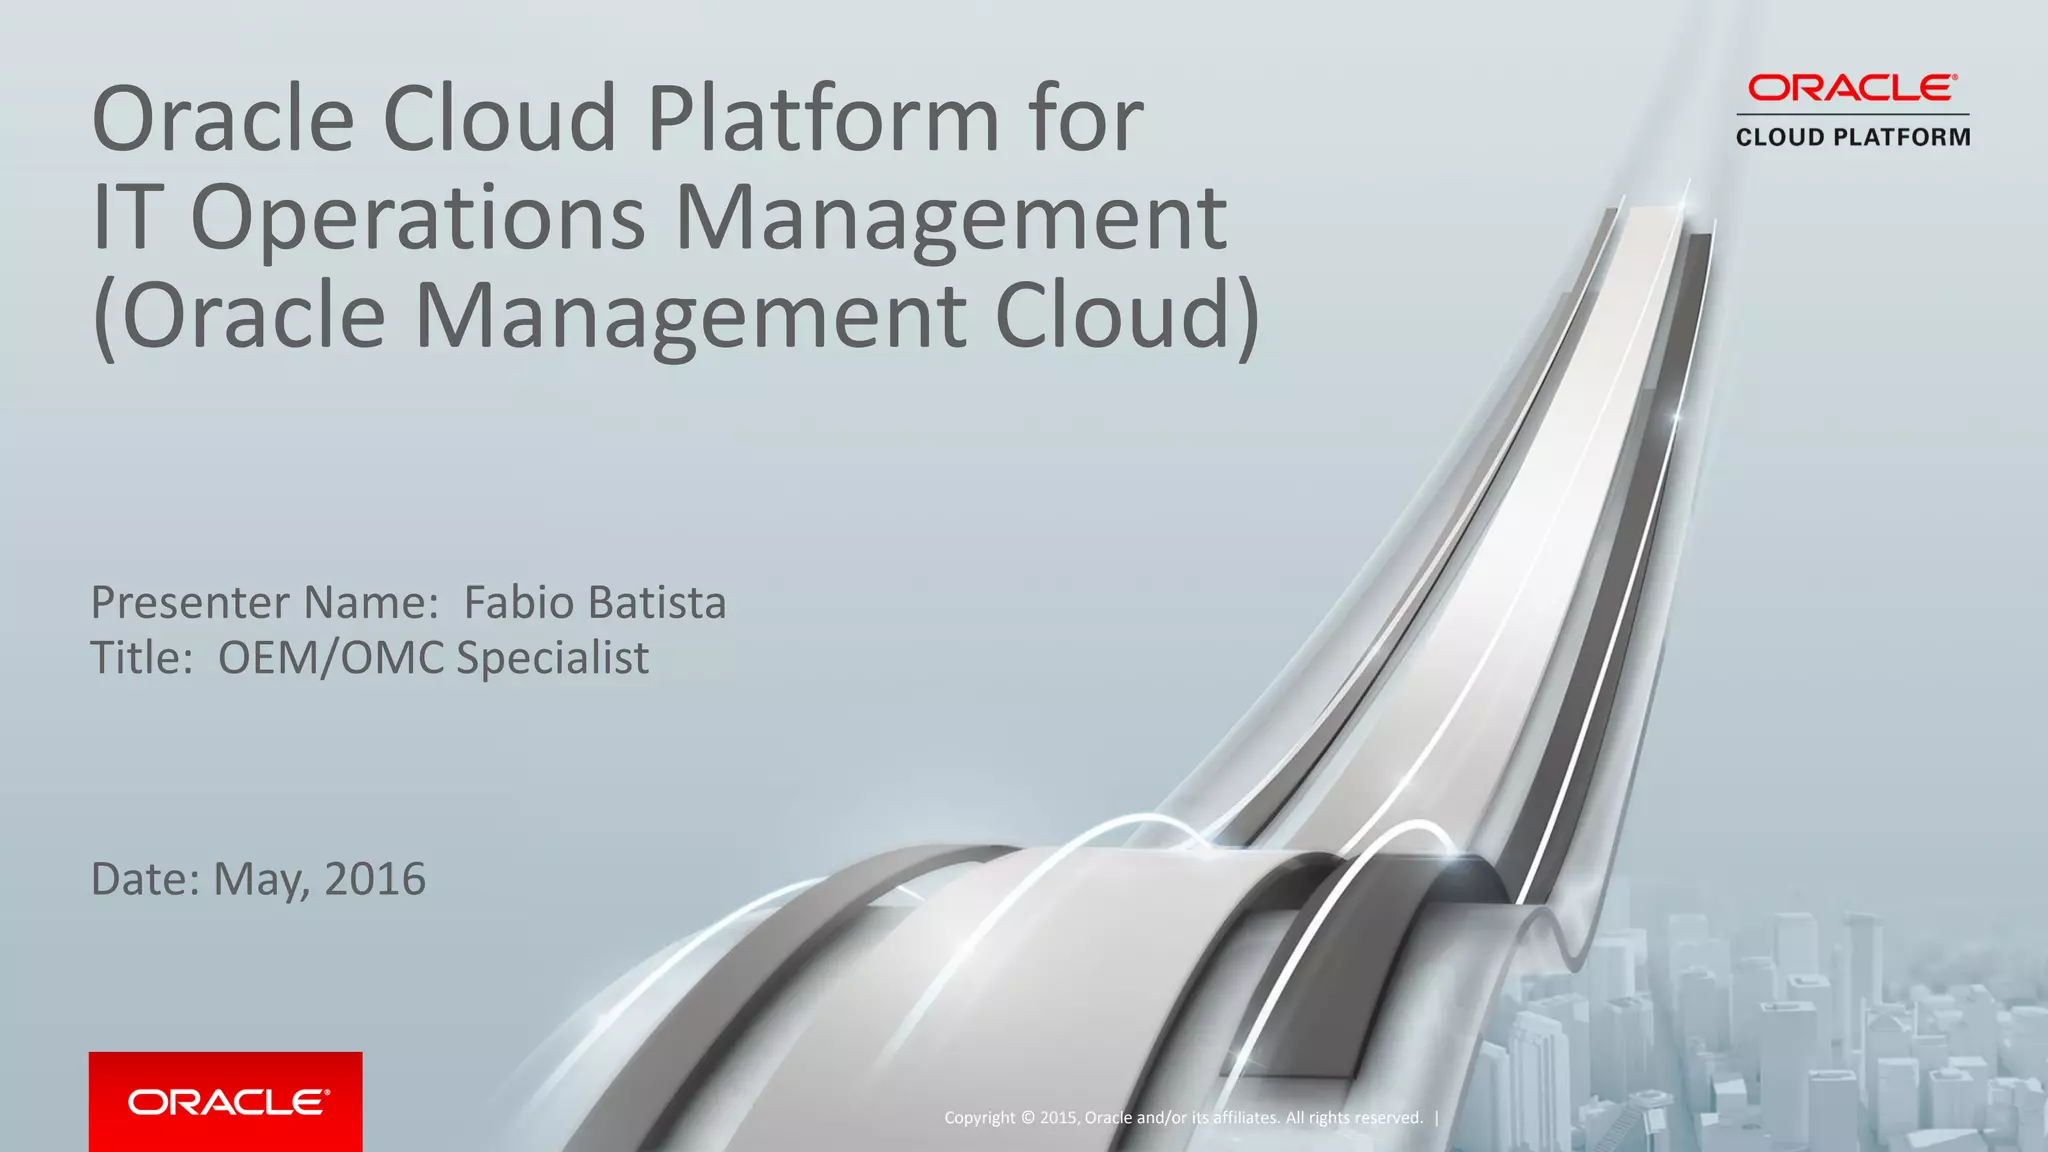2048x1152 pixels.
Task: Select the 'Oracle Cloud Platform for' title line
Action: 617,118
